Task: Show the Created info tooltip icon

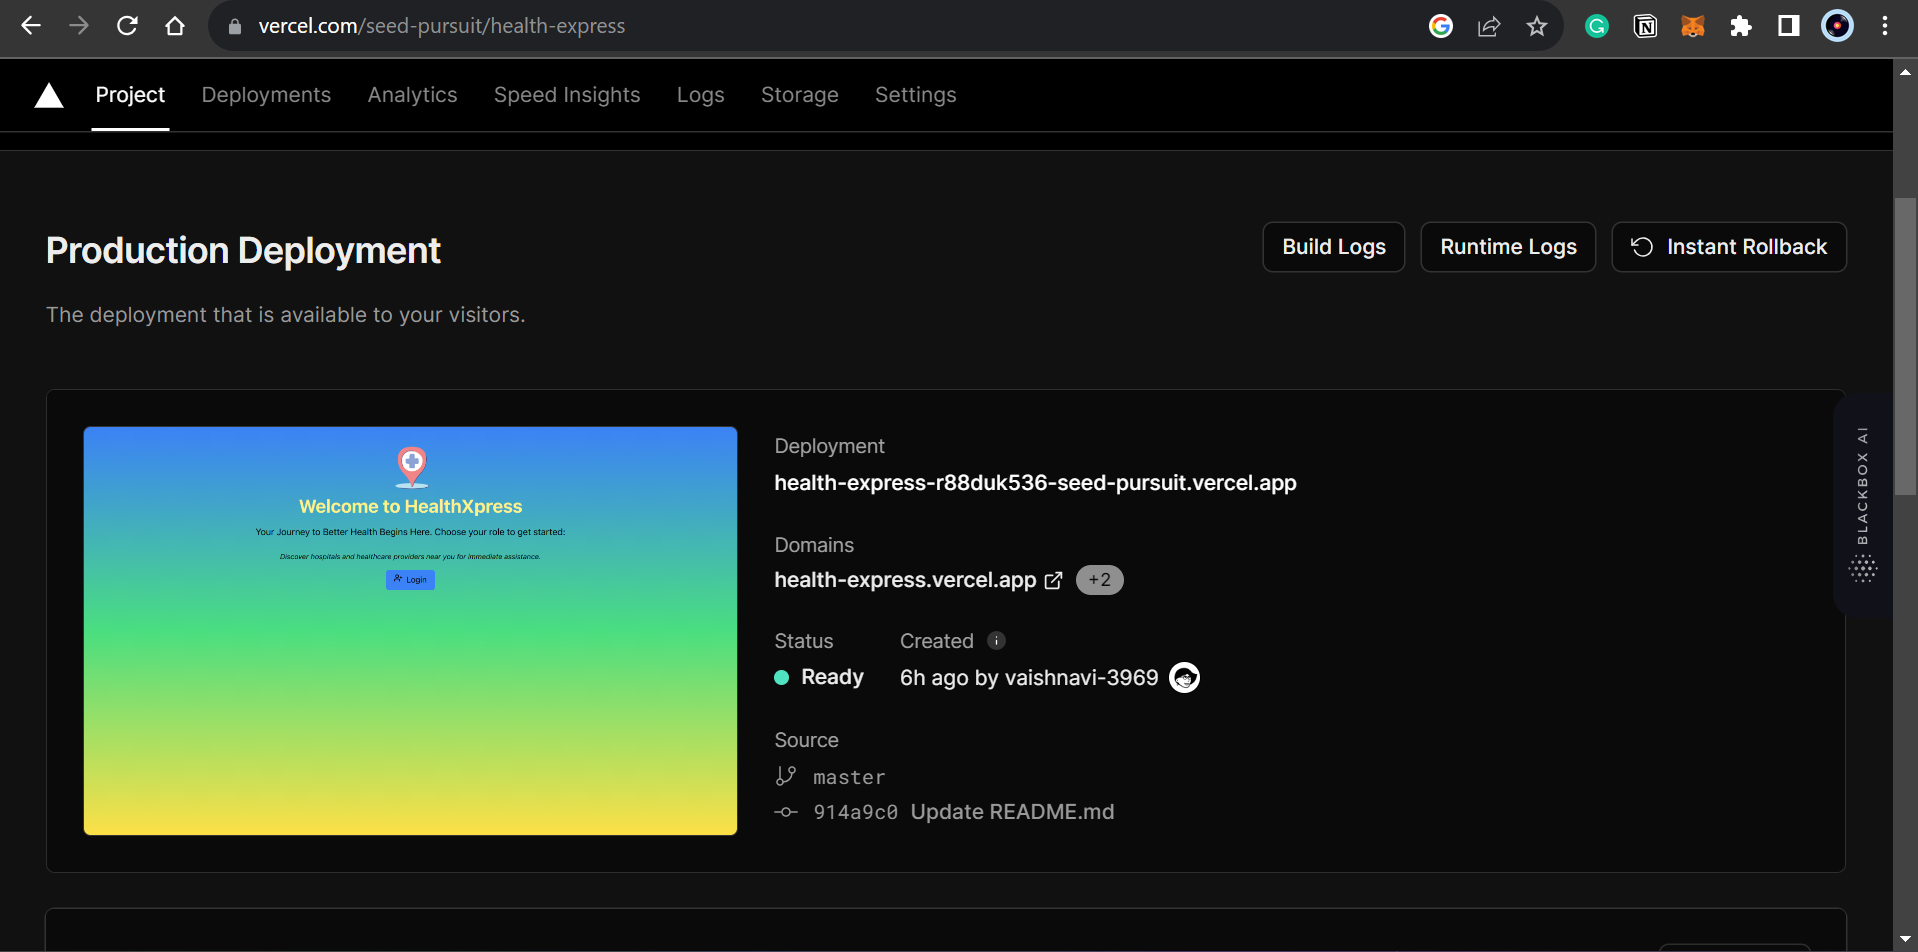Action: click(x=996, y=641)
